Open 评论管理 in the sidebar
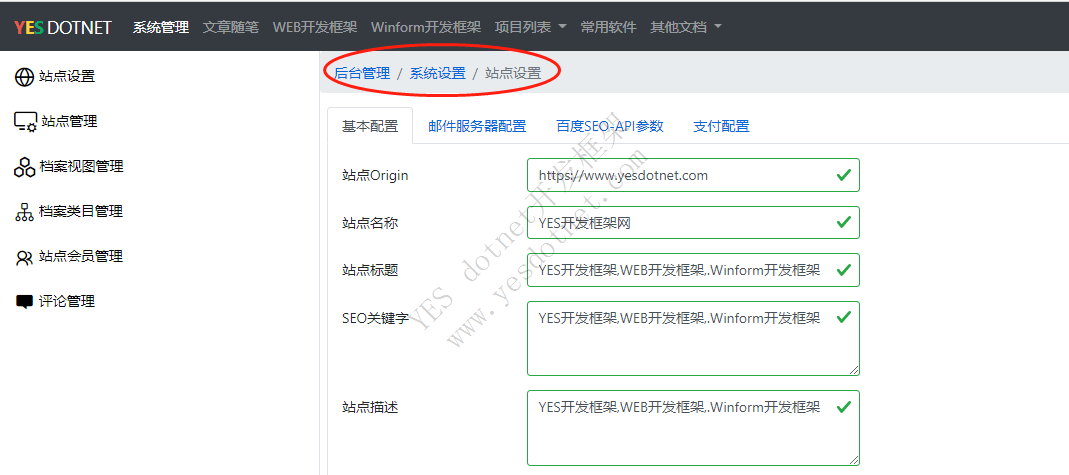This screenshot has height=475, width=1069. click(x=67, y=301)
